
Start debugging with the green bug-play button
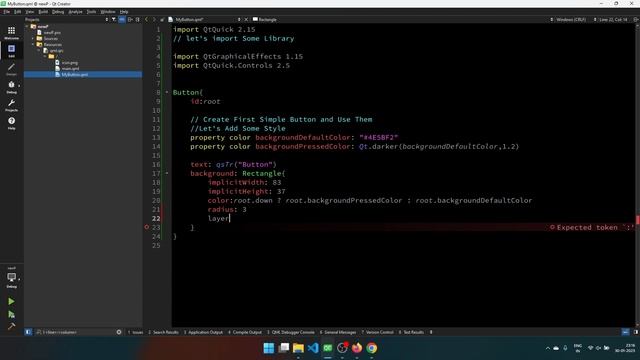coord(11,314)
